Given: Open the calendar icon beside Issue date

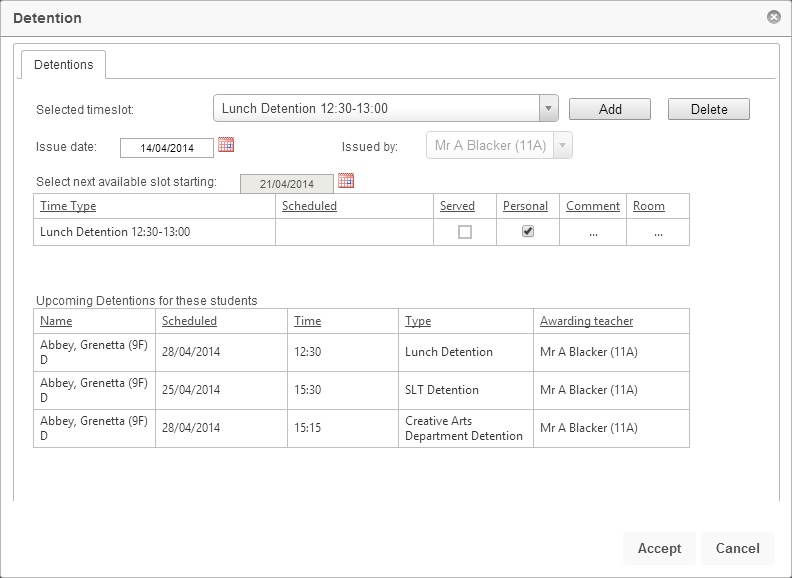Looking at the screenshot, I should (226, 145).
